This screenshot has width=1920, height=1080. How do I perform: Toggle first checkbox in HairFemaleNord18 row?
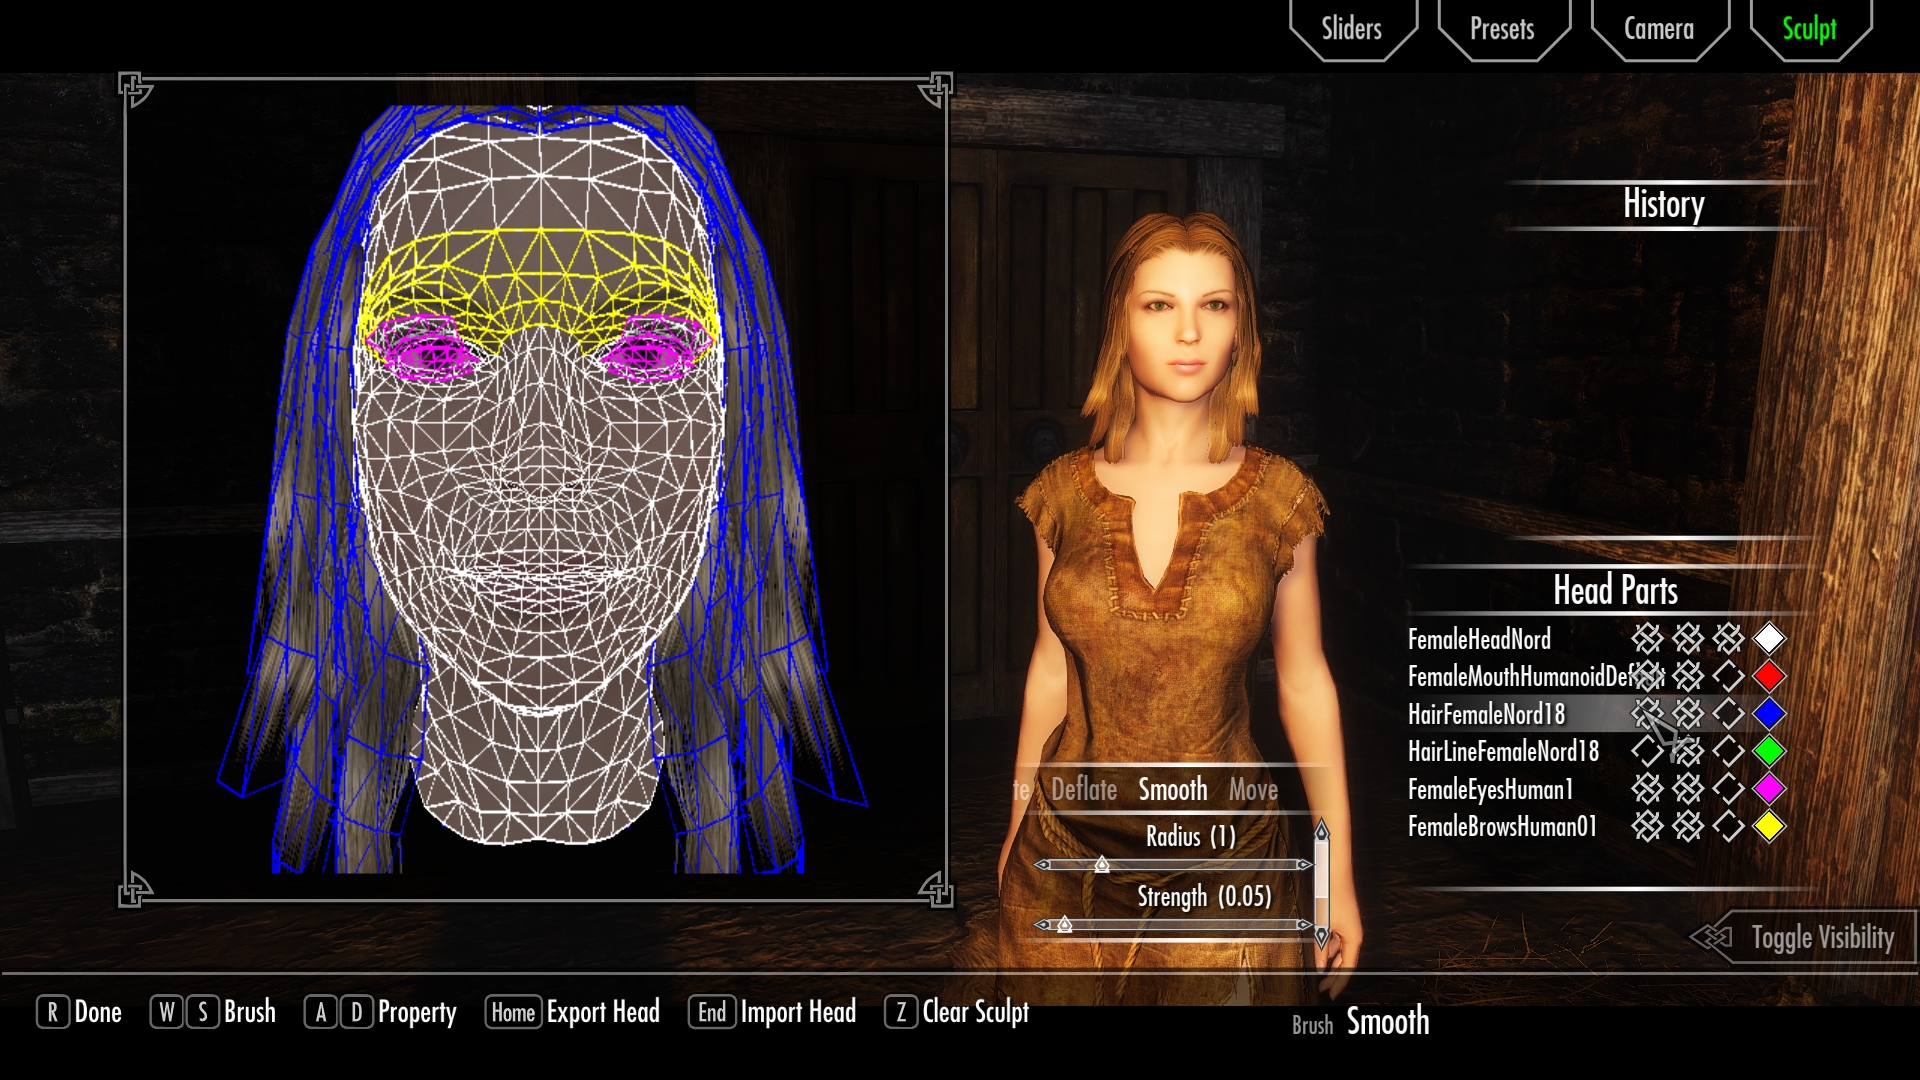click(1647, 713)
